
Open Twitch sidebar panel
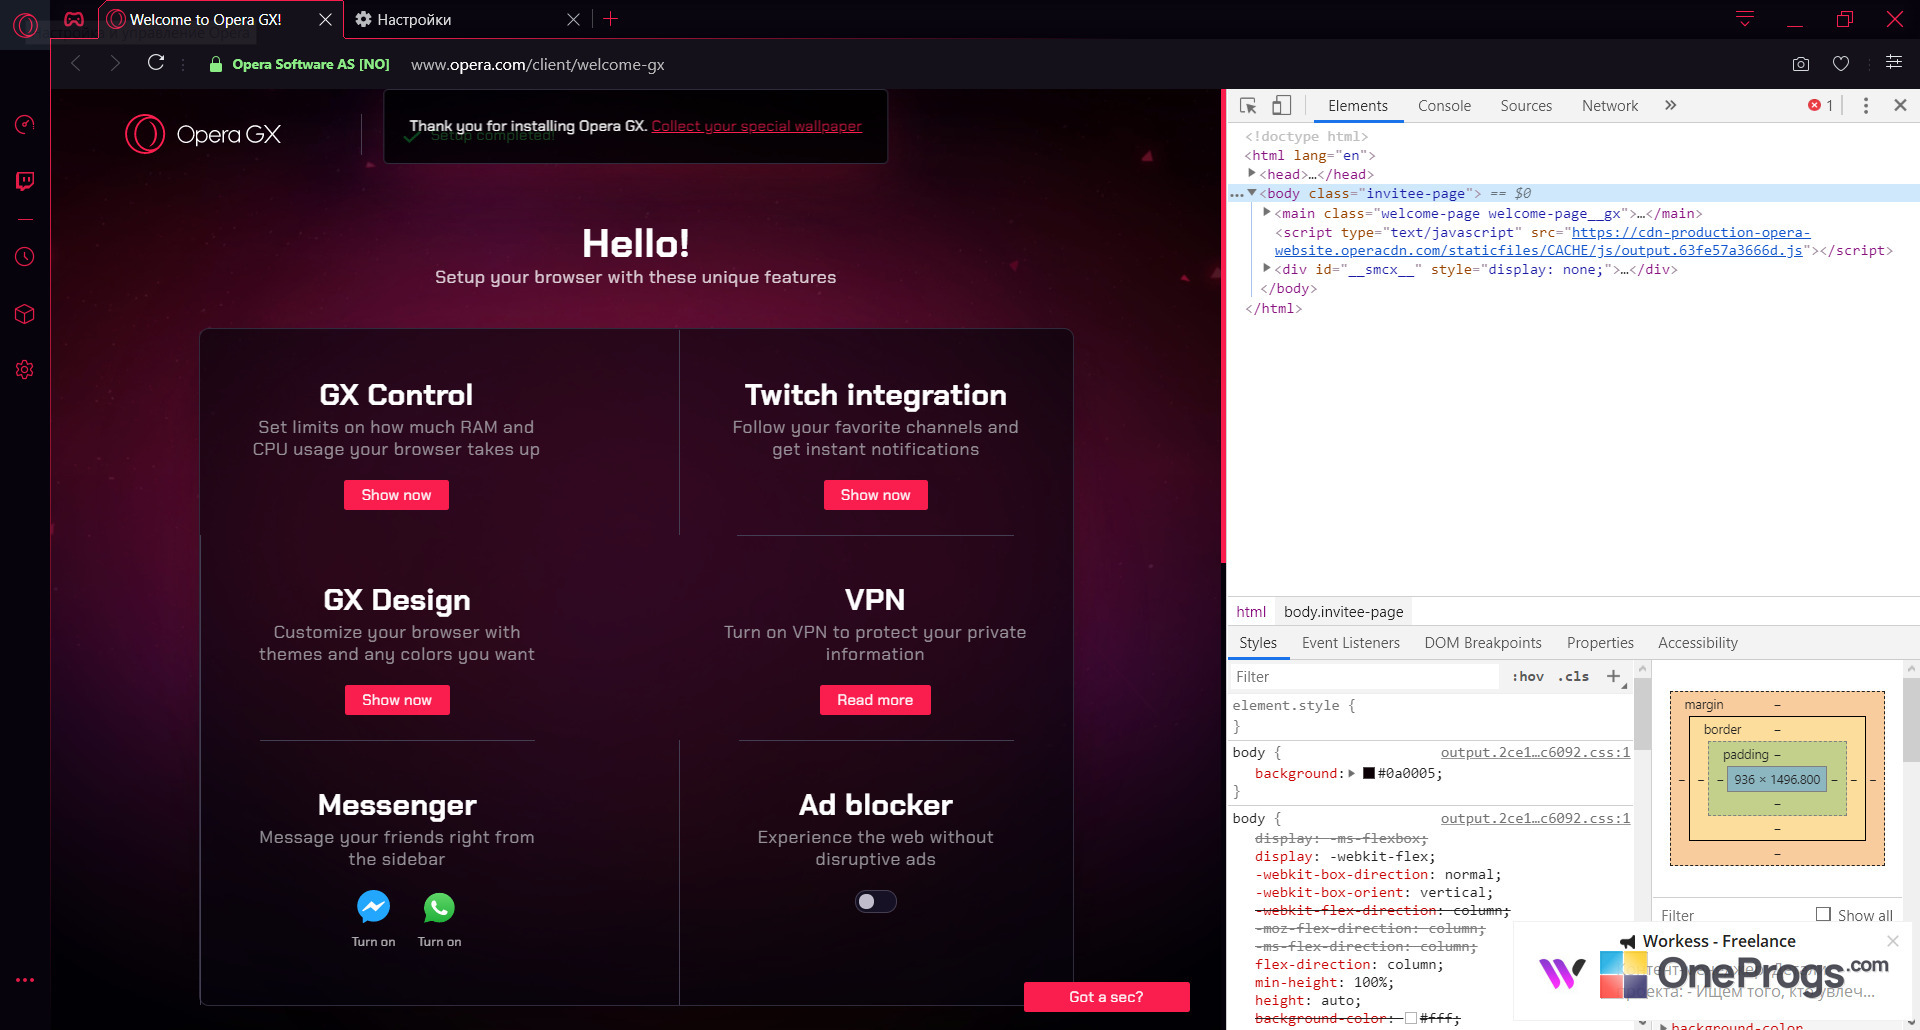25,181
